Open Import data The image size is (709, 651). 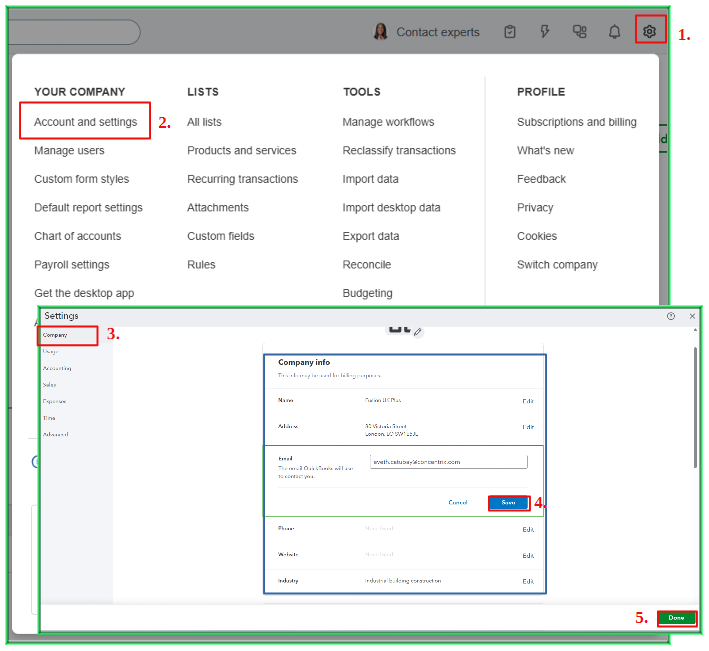[x=370, y=179]
